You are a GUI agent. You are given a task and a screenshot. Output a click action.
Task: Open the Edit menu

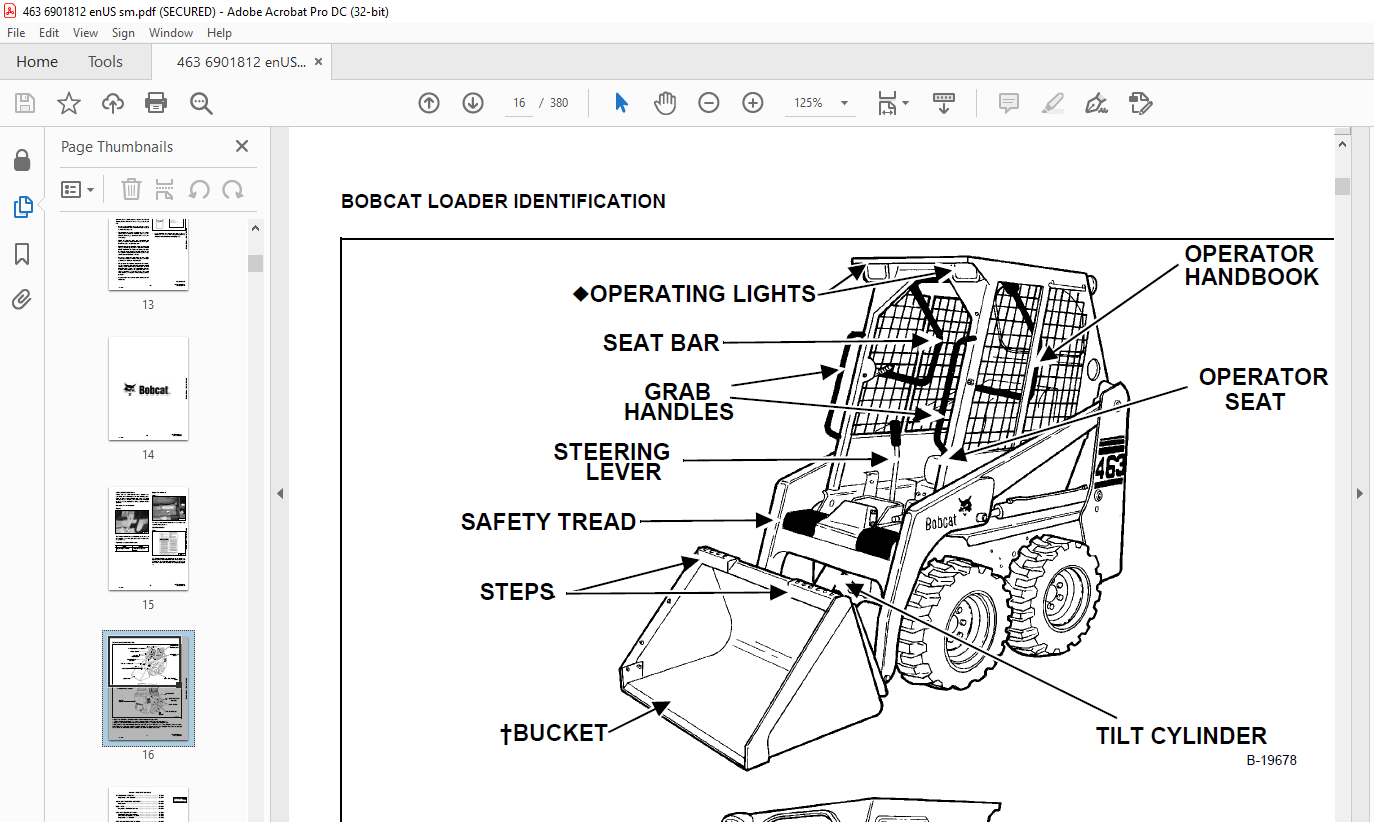tap(49, 33)
